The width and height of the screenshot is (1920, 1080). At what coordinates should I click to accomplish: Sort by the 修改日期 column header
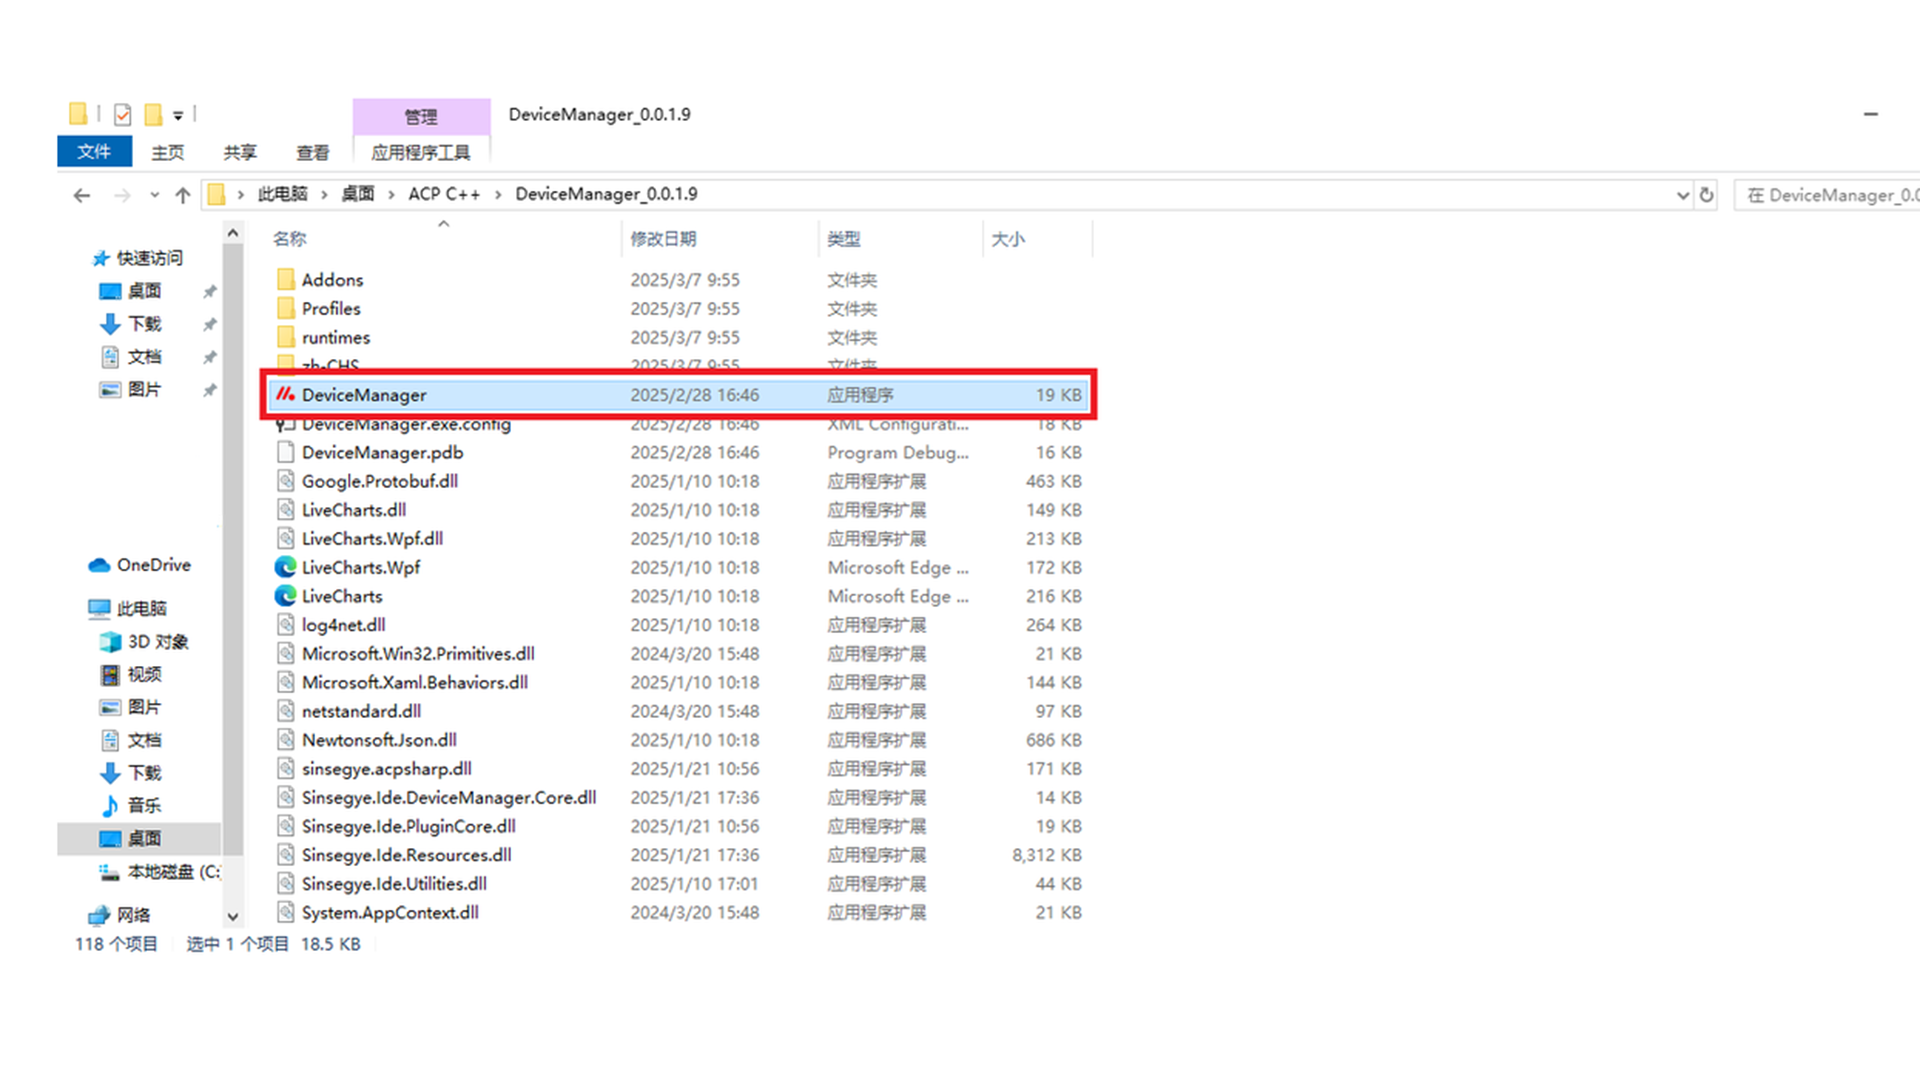click(x=663, y=239)
